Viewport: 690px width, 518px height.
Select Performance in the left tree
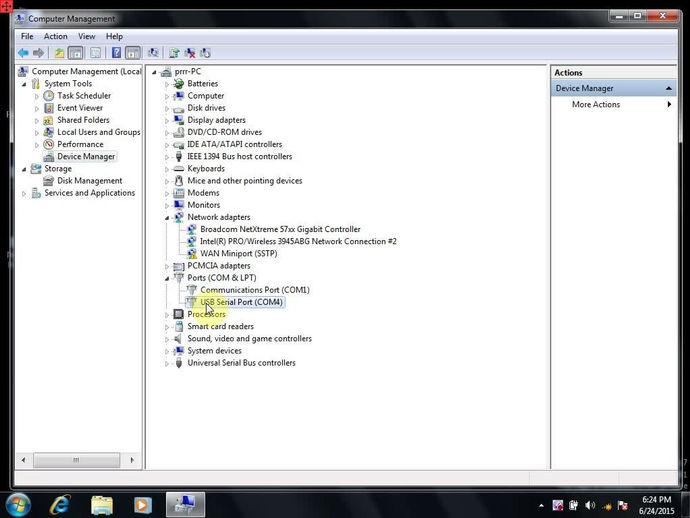tap(80, 144)
